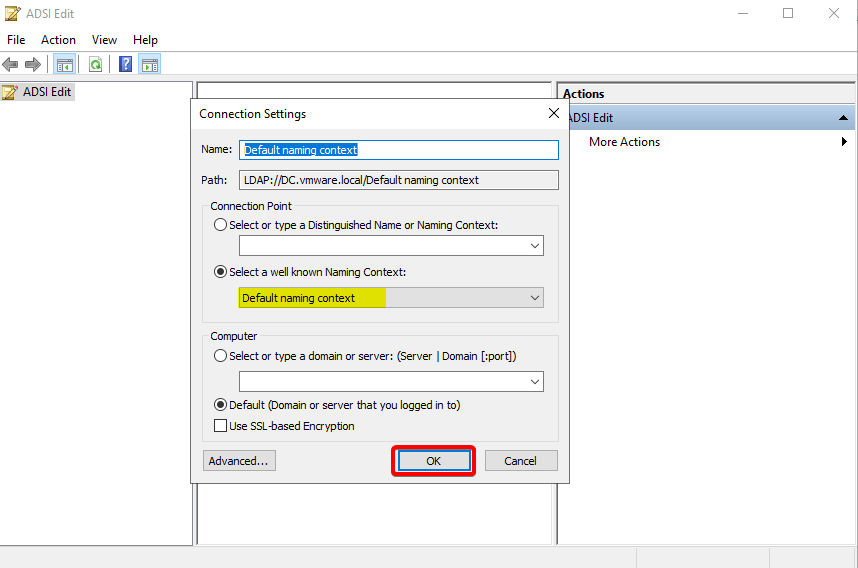Click the Back arrow toolbar icon
Image resolution: width=858 pixels, height=568 pixels.
[x=11, y=65]
